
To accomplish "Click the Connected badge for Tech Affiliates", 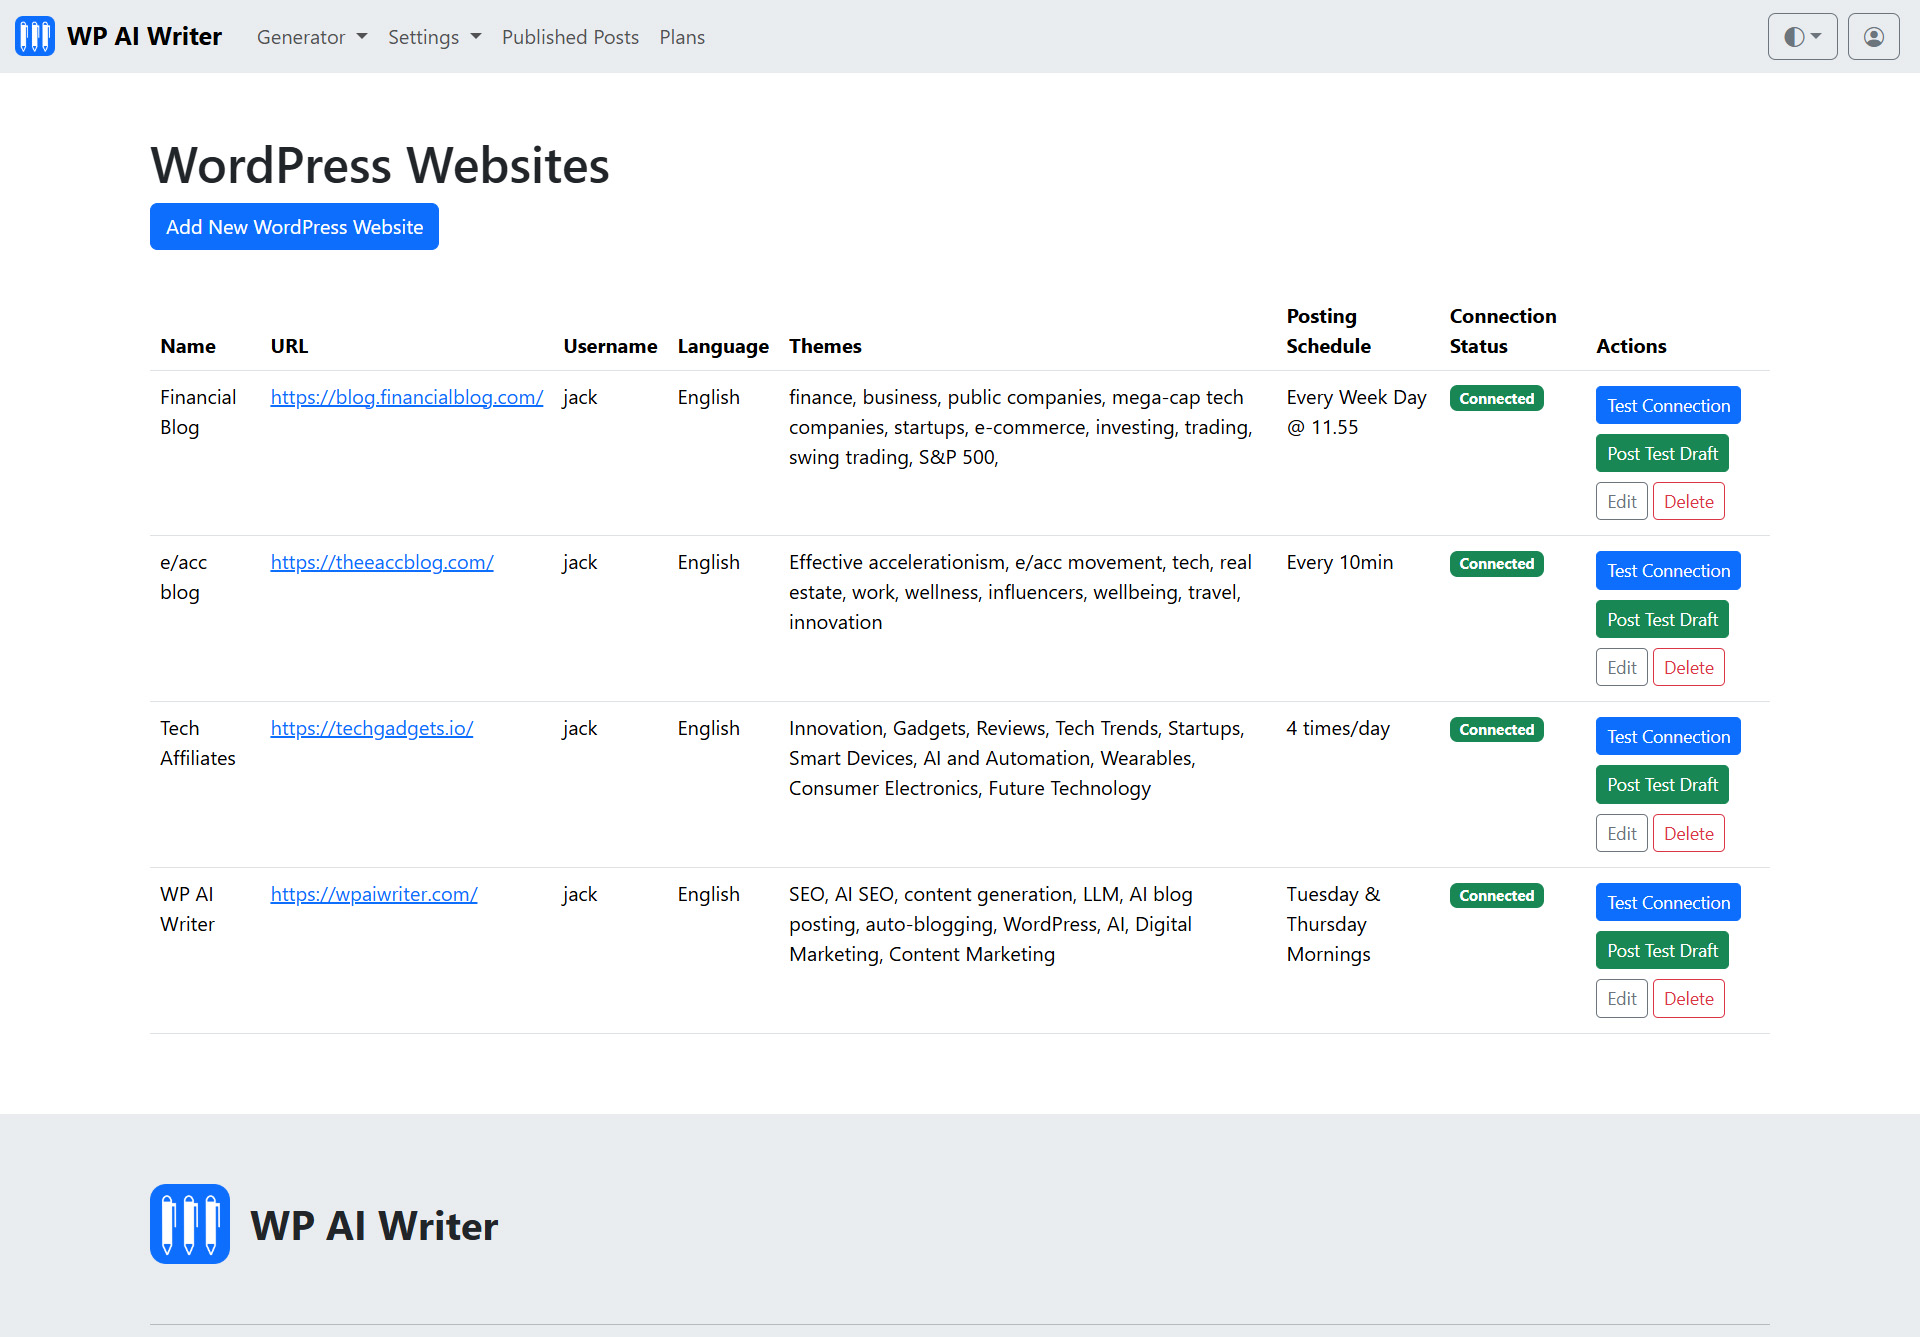I will click(x=1495, y=729).
